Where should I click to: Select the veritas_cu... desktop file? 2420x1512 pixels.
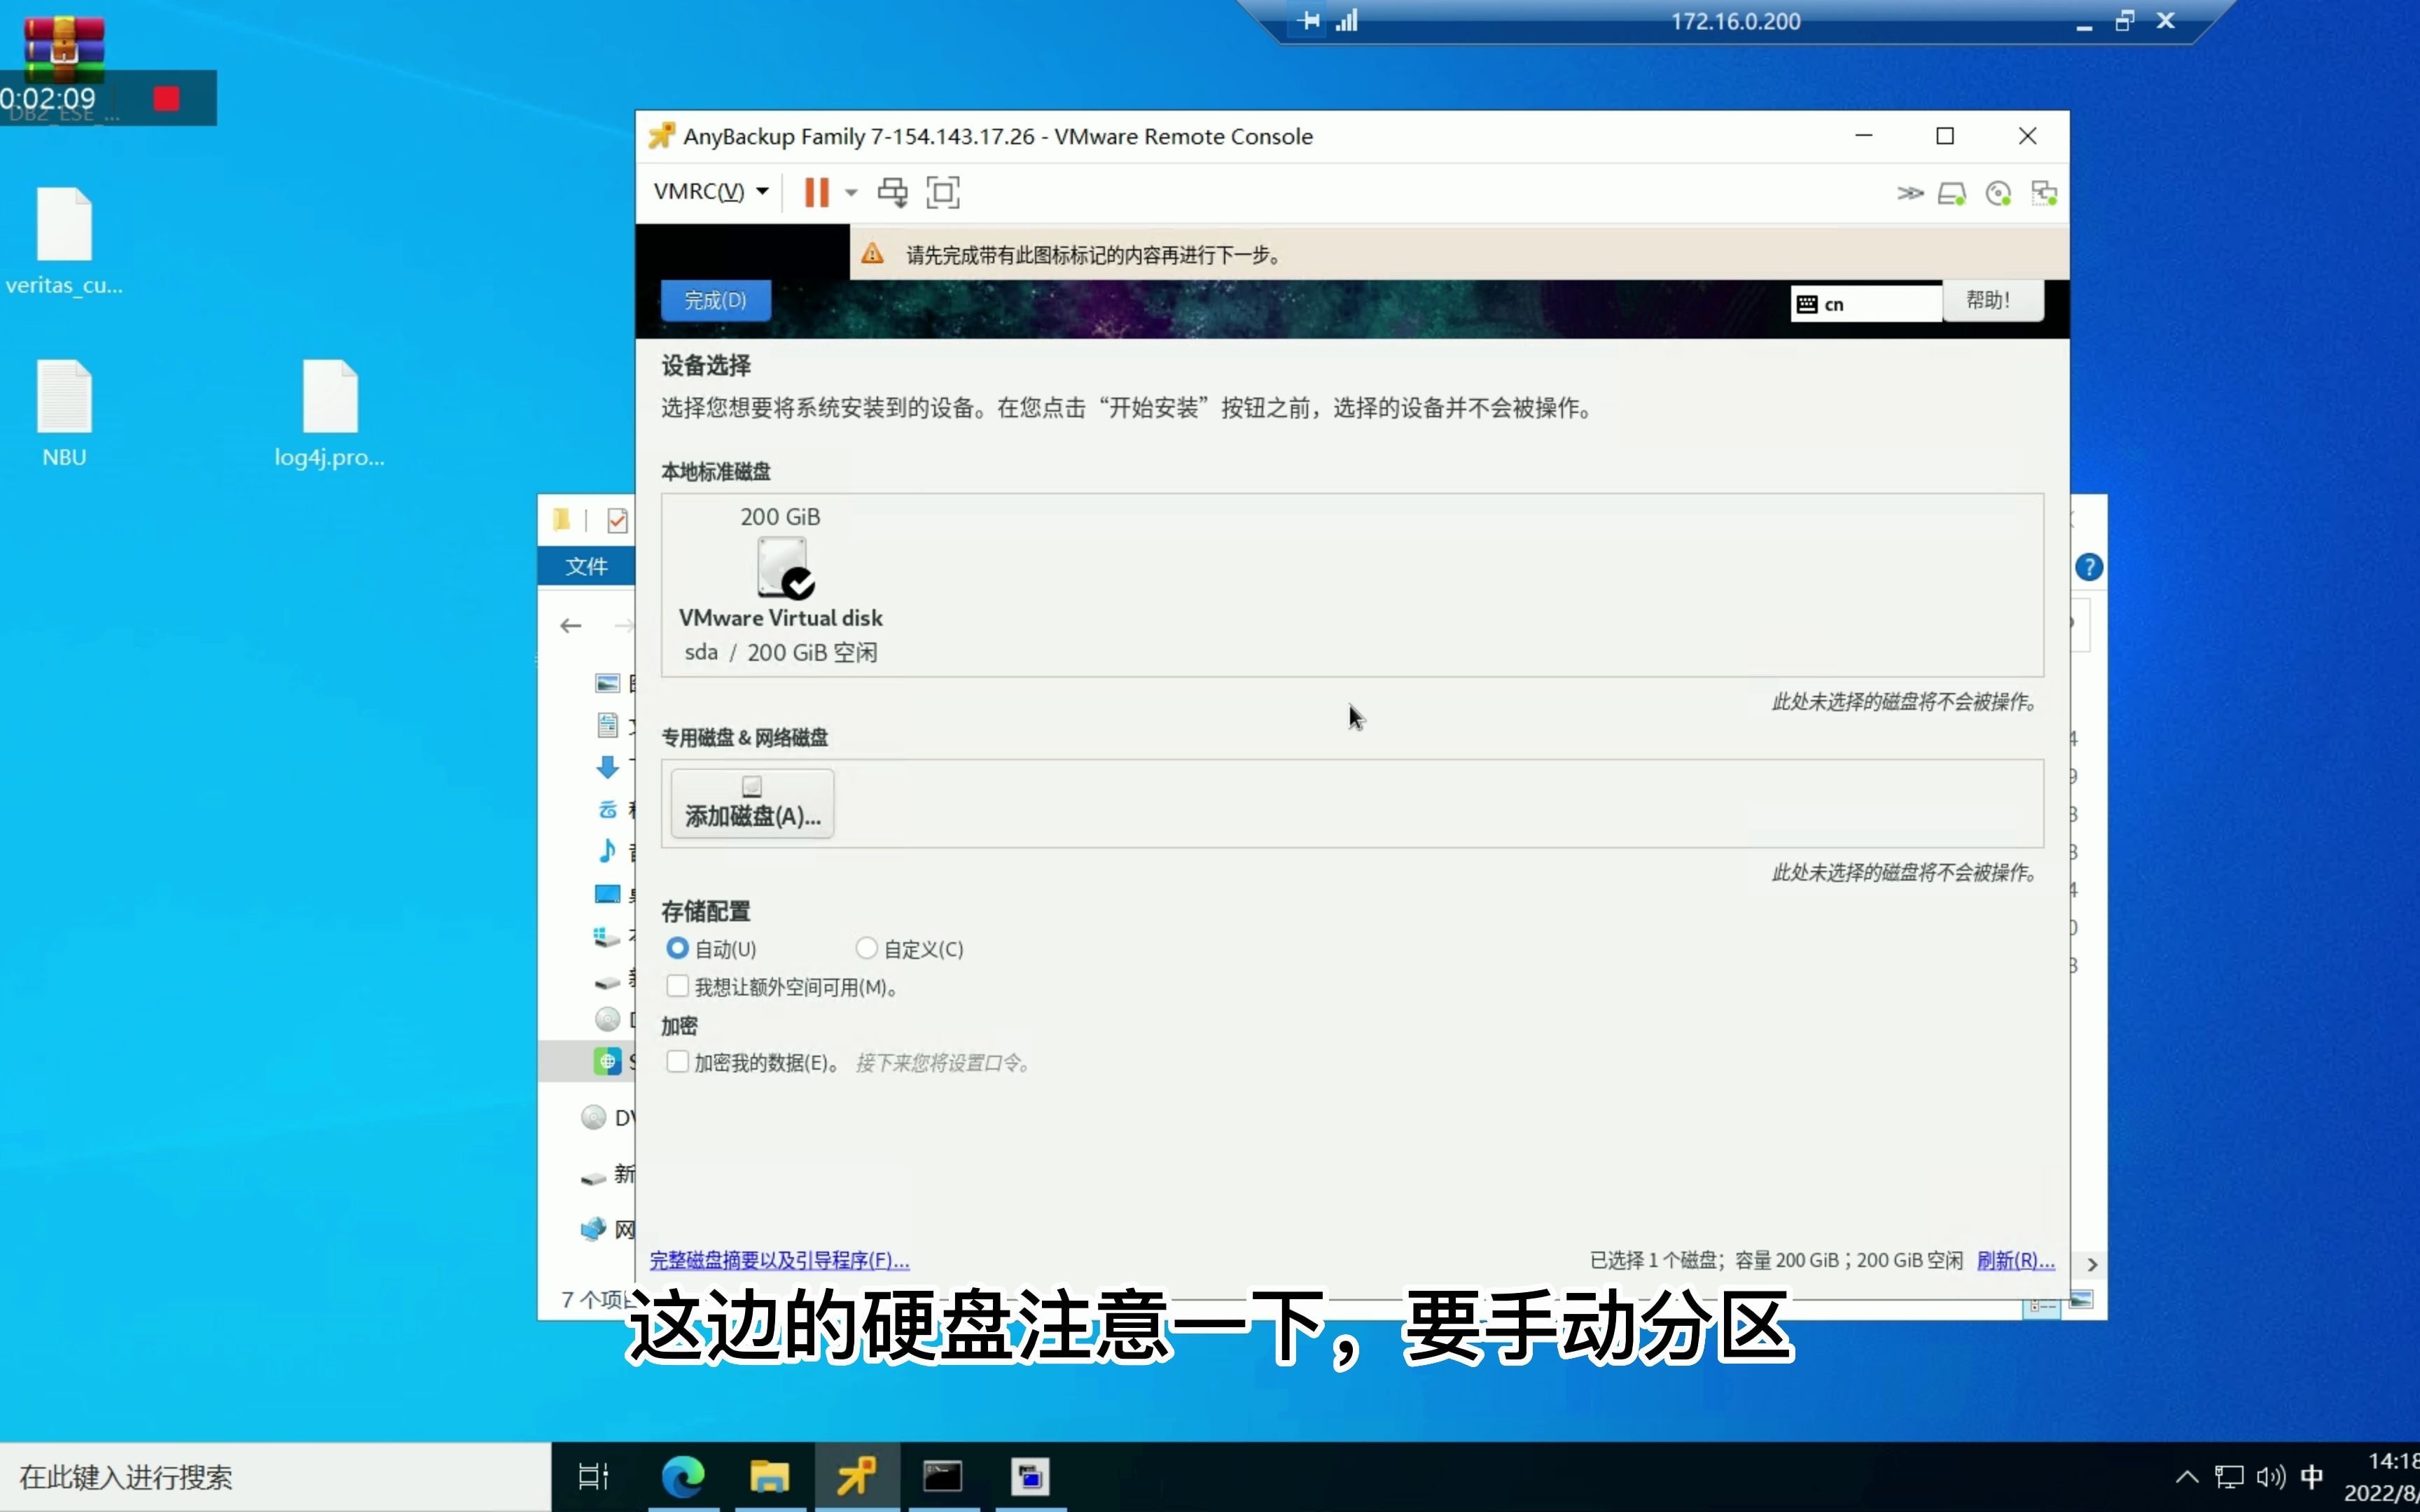click(64, 242)
